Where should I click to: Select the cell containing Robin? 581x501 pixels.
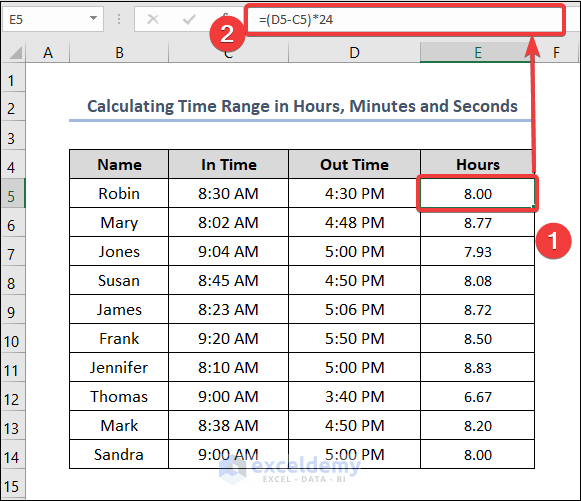pyautogui.click(x=119, y=193)
